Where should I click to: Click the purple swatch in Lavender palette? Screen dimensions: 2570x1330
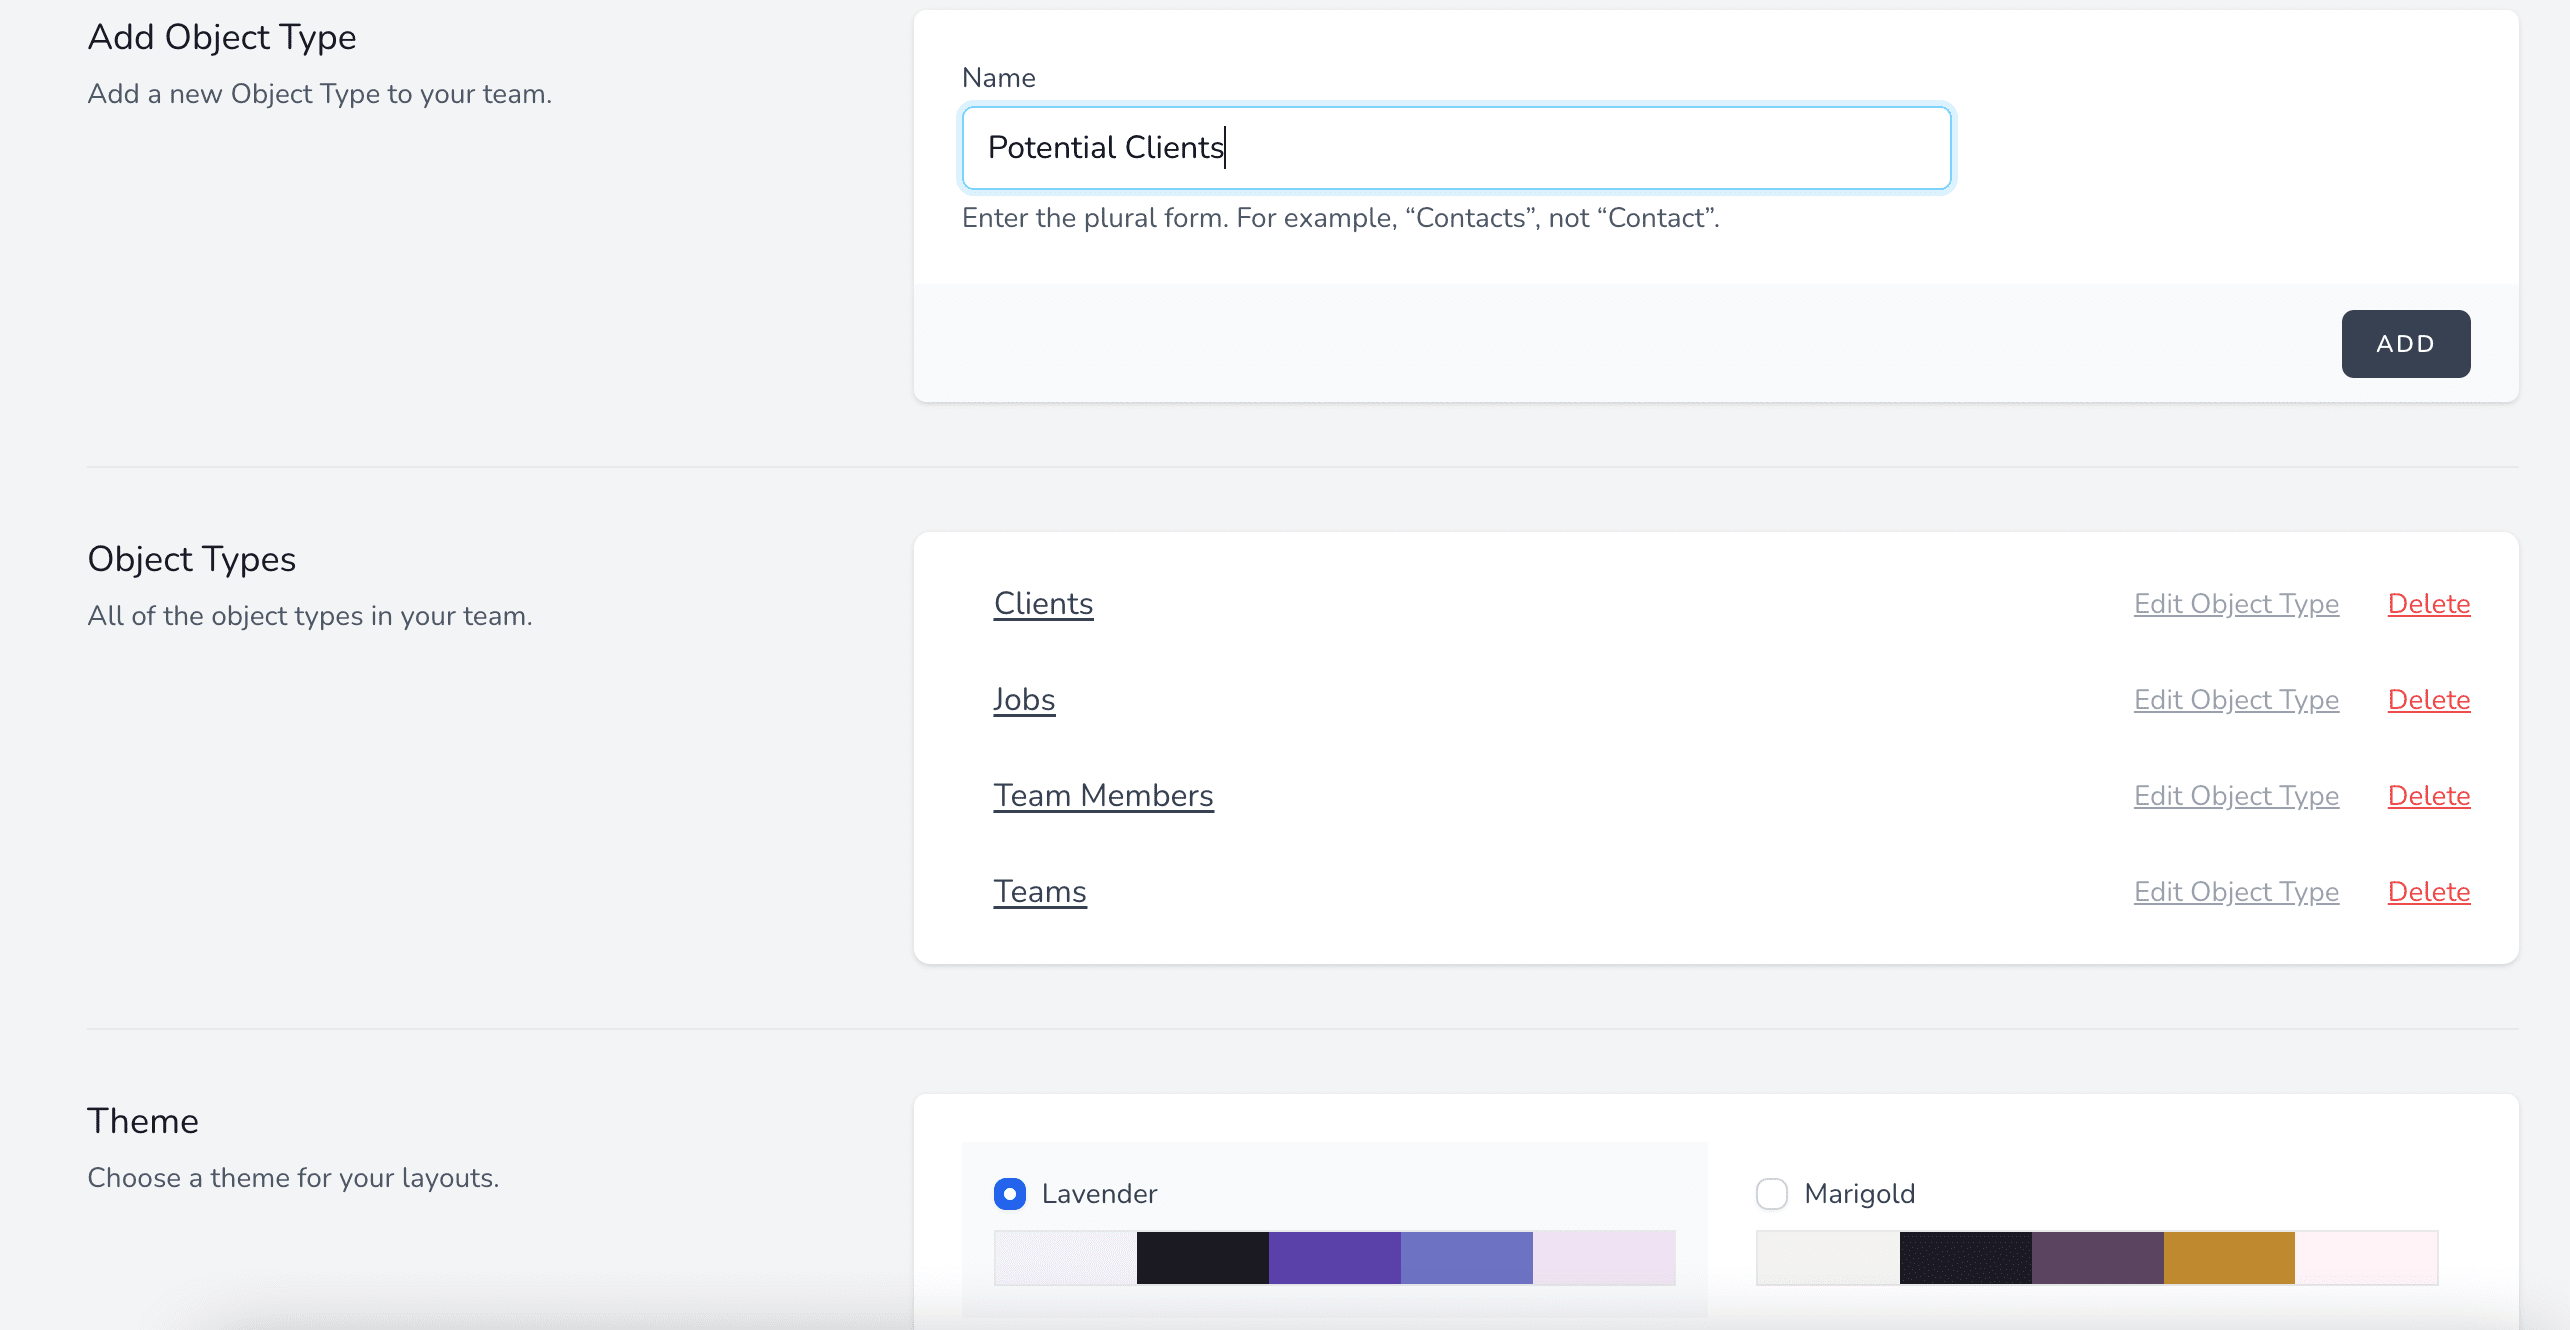tap(1334, 1258)
